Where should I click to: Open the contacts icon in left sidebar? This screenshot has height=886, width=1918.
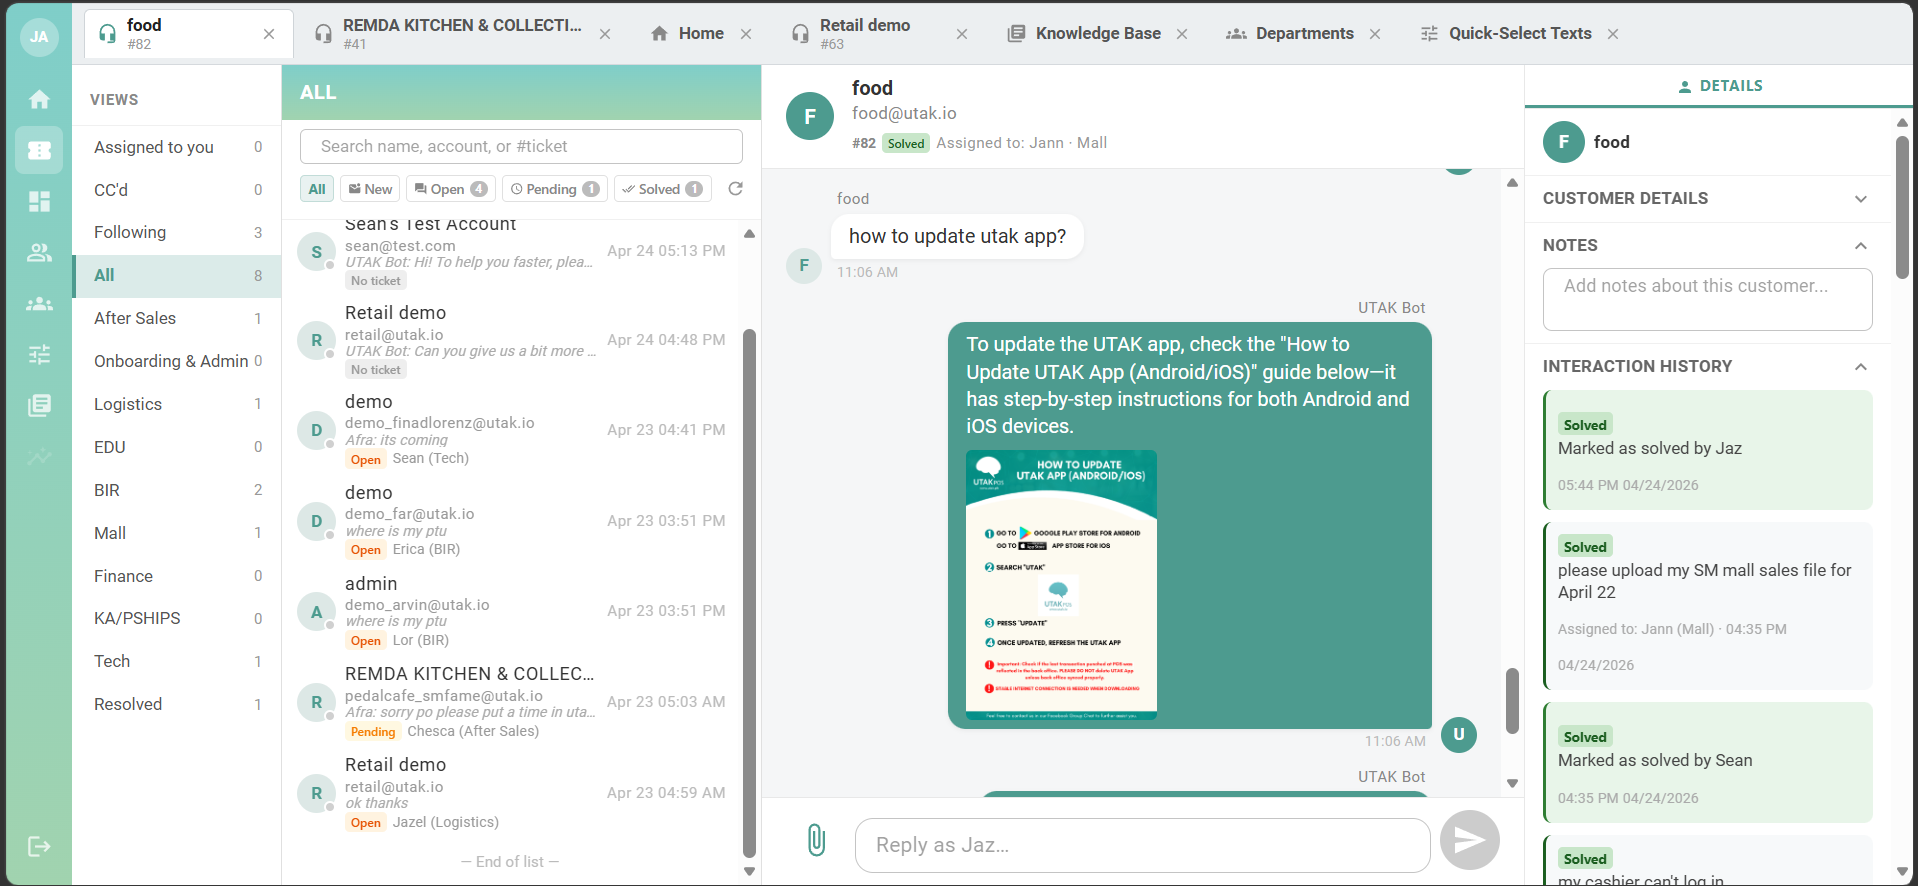(39, 253)
